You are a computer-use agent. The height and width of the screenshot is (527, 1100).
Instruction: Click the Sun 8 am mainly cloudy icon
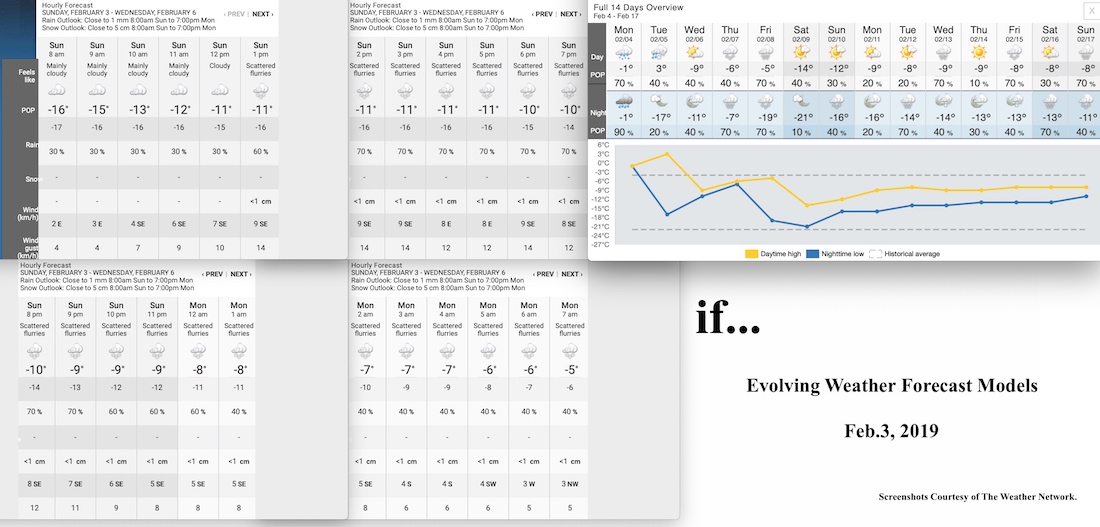click(56, 90)
